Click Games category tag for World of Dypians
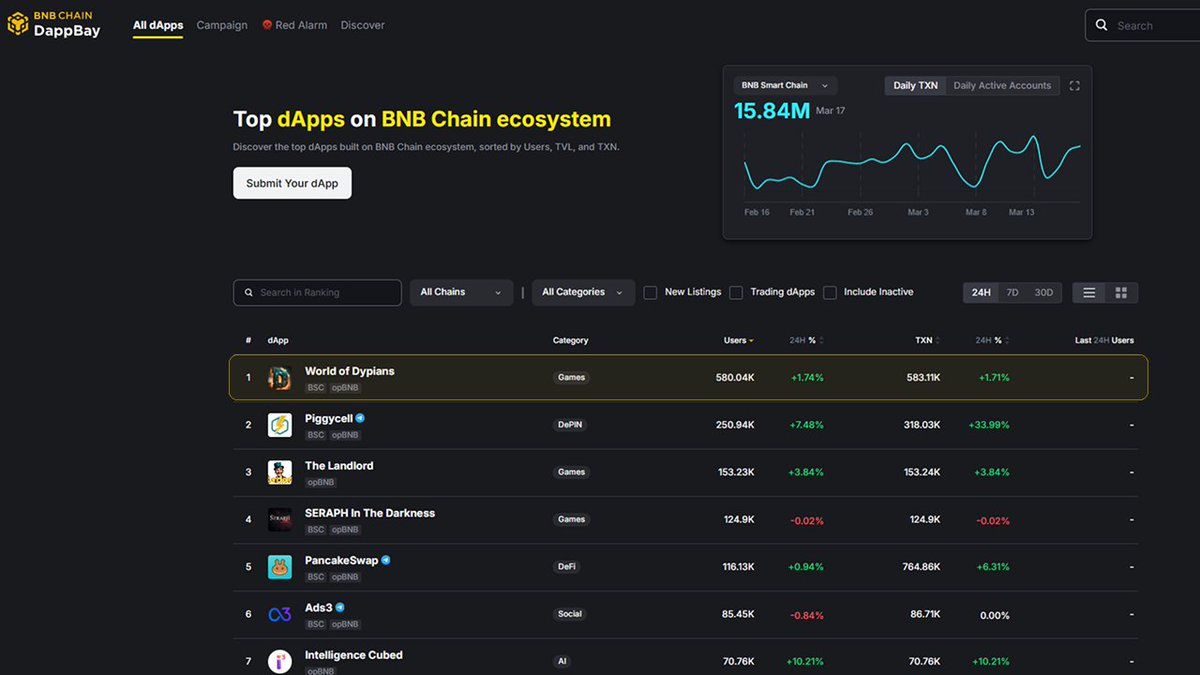Screen dimensions: 1200x675 click(x=572, y=378)
